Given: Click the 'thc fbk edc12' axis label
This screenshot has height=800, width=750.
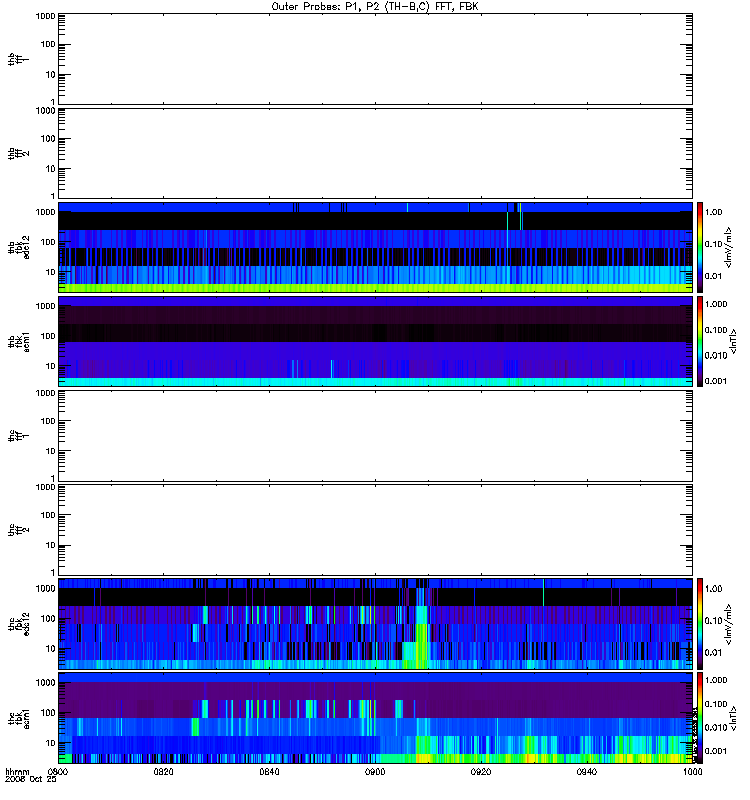Looking at the screenshot, I should coord(18,623).
